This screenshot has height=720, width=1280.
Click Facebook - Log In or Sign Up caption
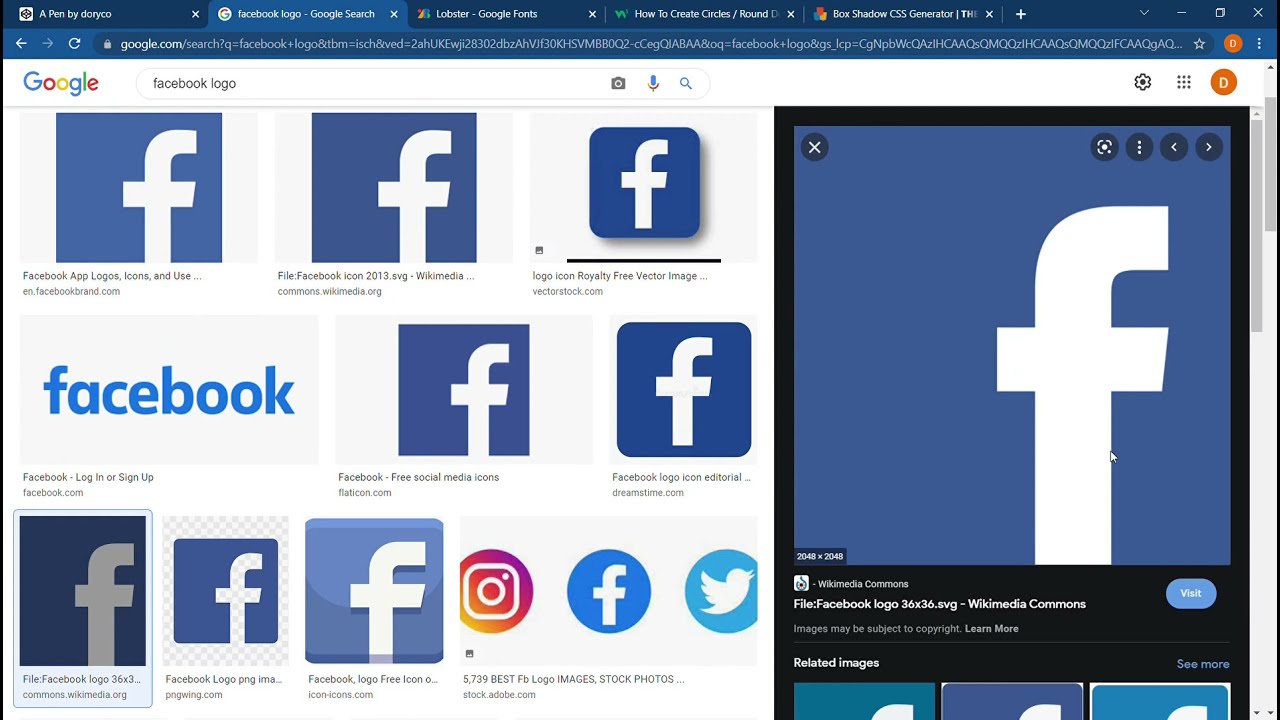(x=88, y=478)
